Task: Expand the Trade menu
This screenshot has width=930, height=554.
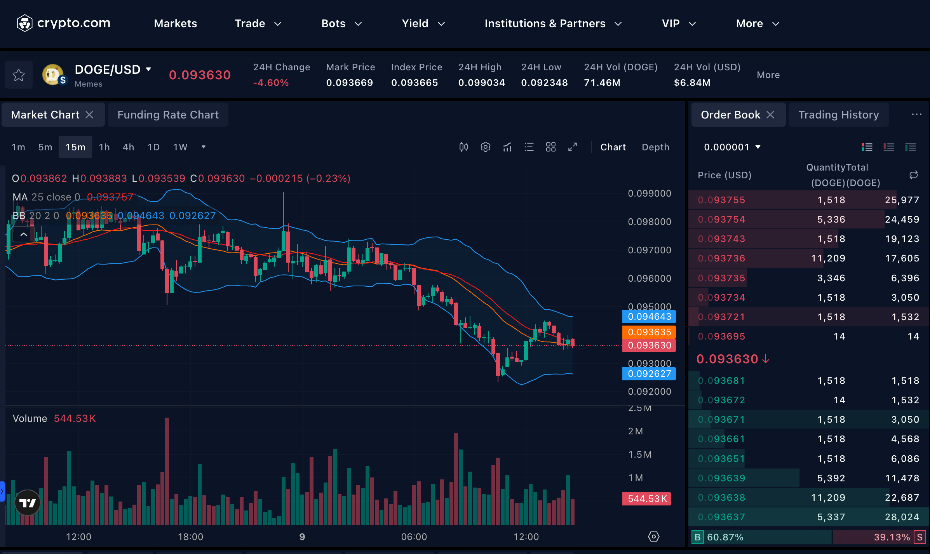Action: [258, 23]
